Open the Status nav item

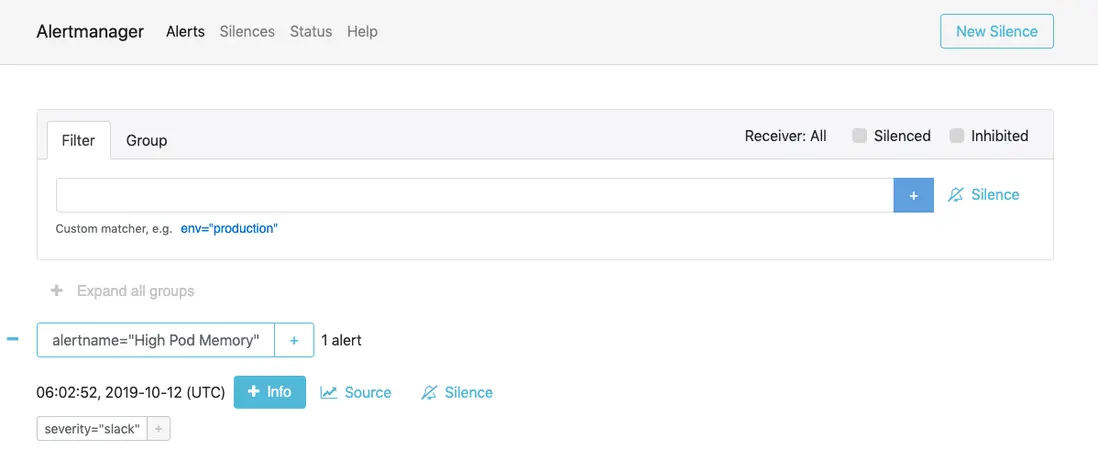[x=311, y=32]
